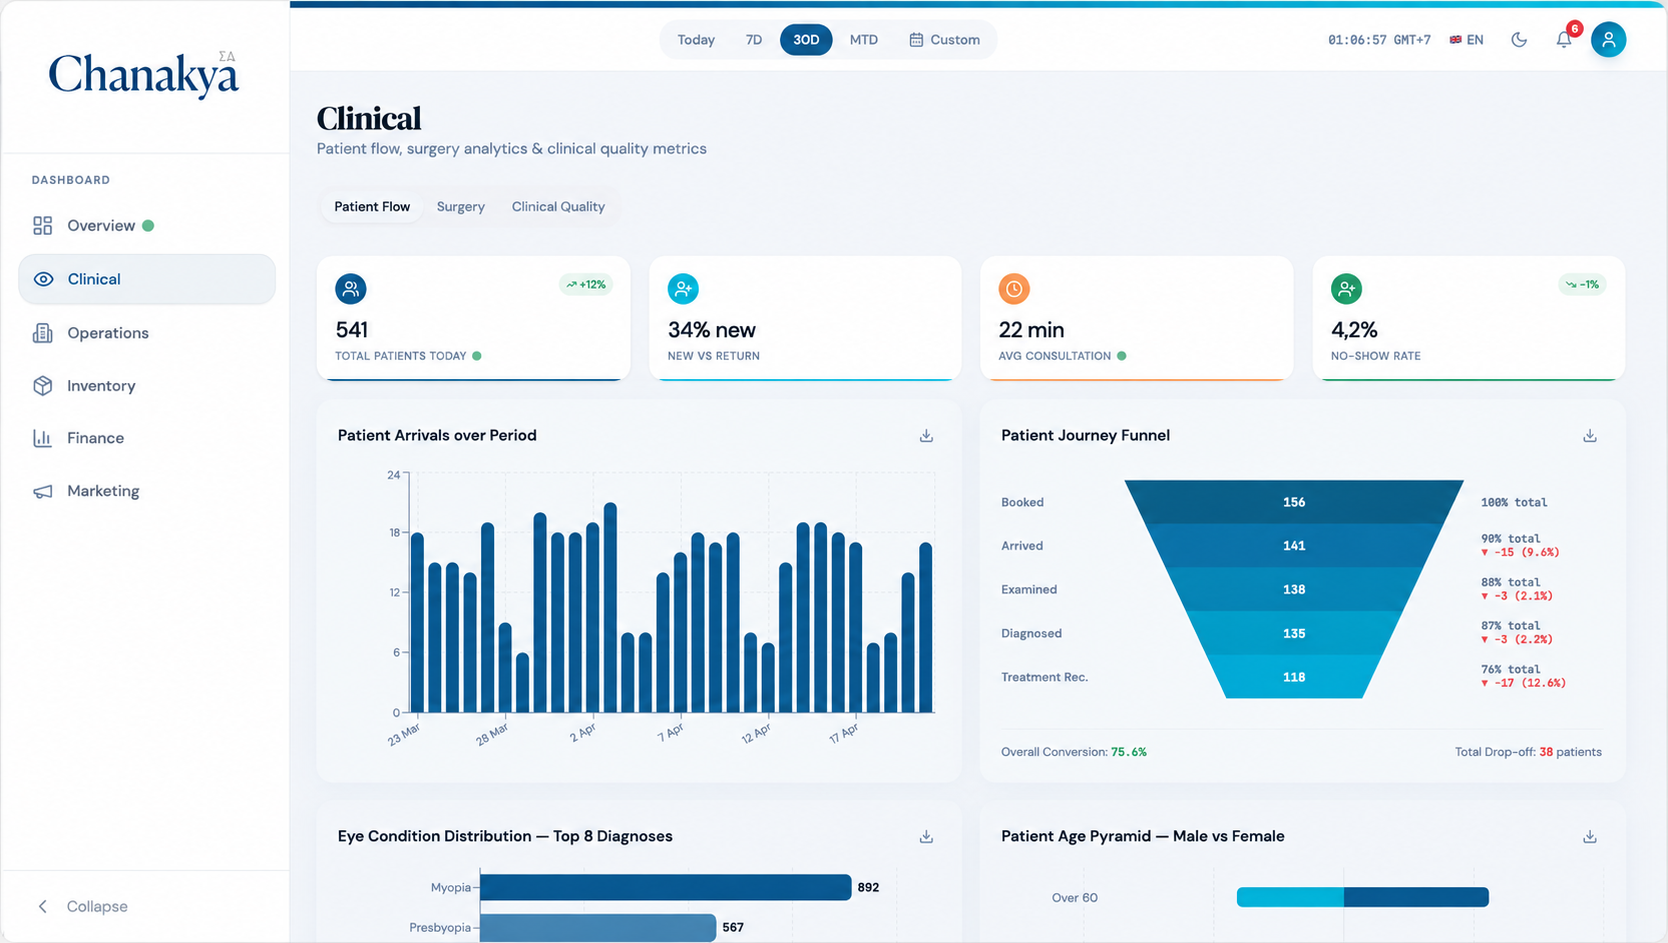The width and height of the screenshot is (1668, 943).
Task: Click the '34% new' value
Action: click(x=711, y=330)
